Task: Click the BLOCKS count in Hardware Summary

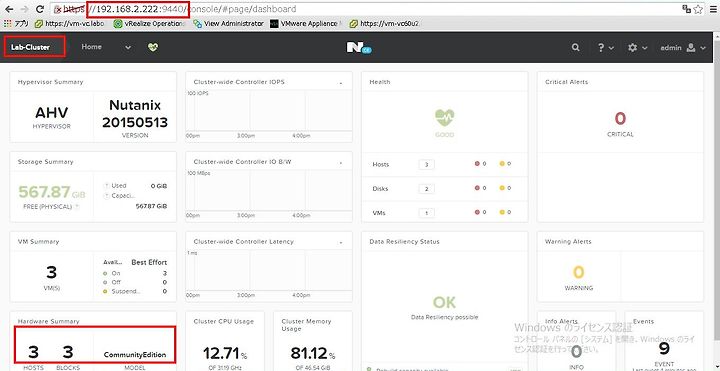Action: [68, 352]
